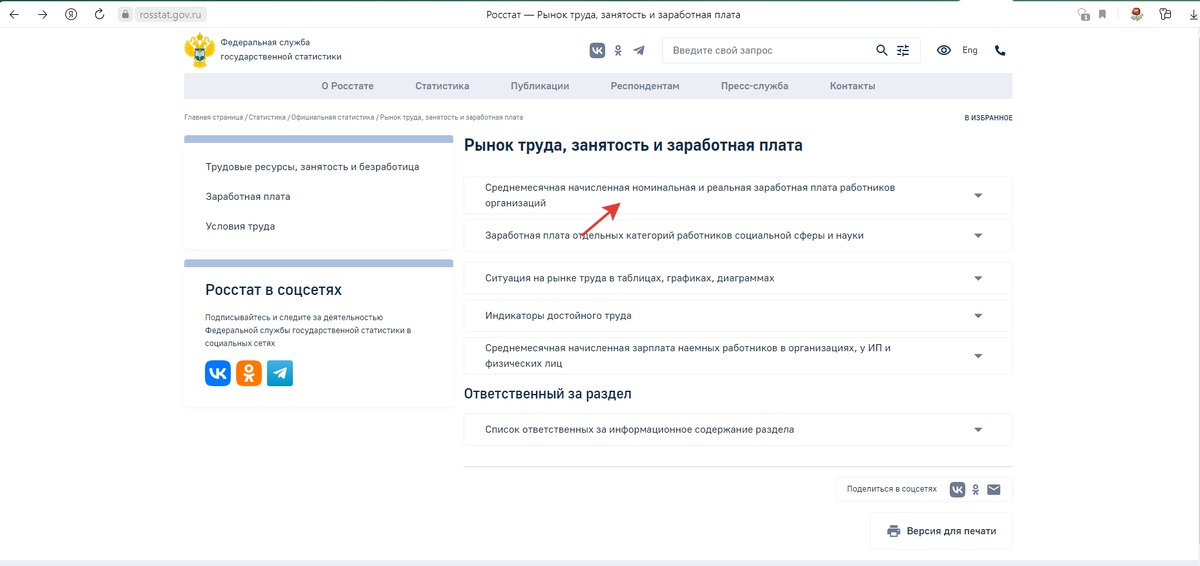Open the Telegram icon in the header
Screen dimensions: 1200x566
pos(638,50)
